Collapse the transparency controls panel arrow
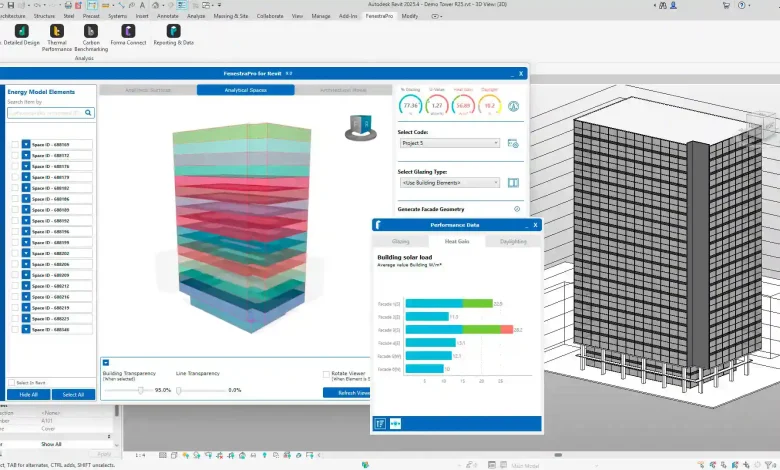The height and width of the screenshot is (470, 780). pyautogui.click(x=105, y=363)
